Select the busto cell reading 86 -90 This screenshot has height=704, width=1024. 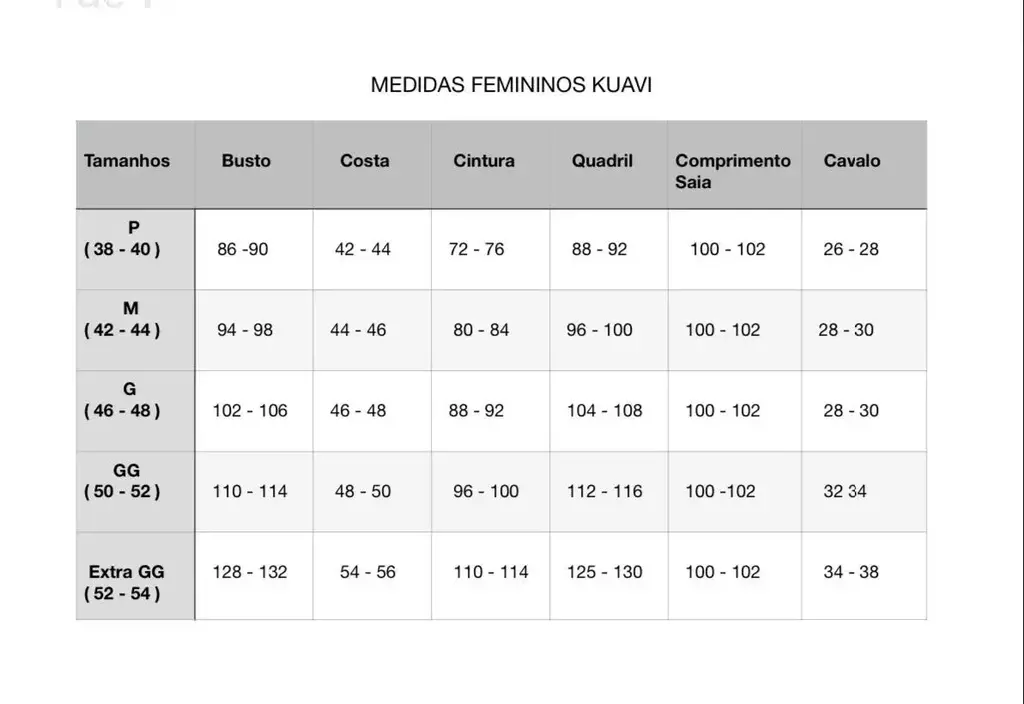(x=242, y=249)
